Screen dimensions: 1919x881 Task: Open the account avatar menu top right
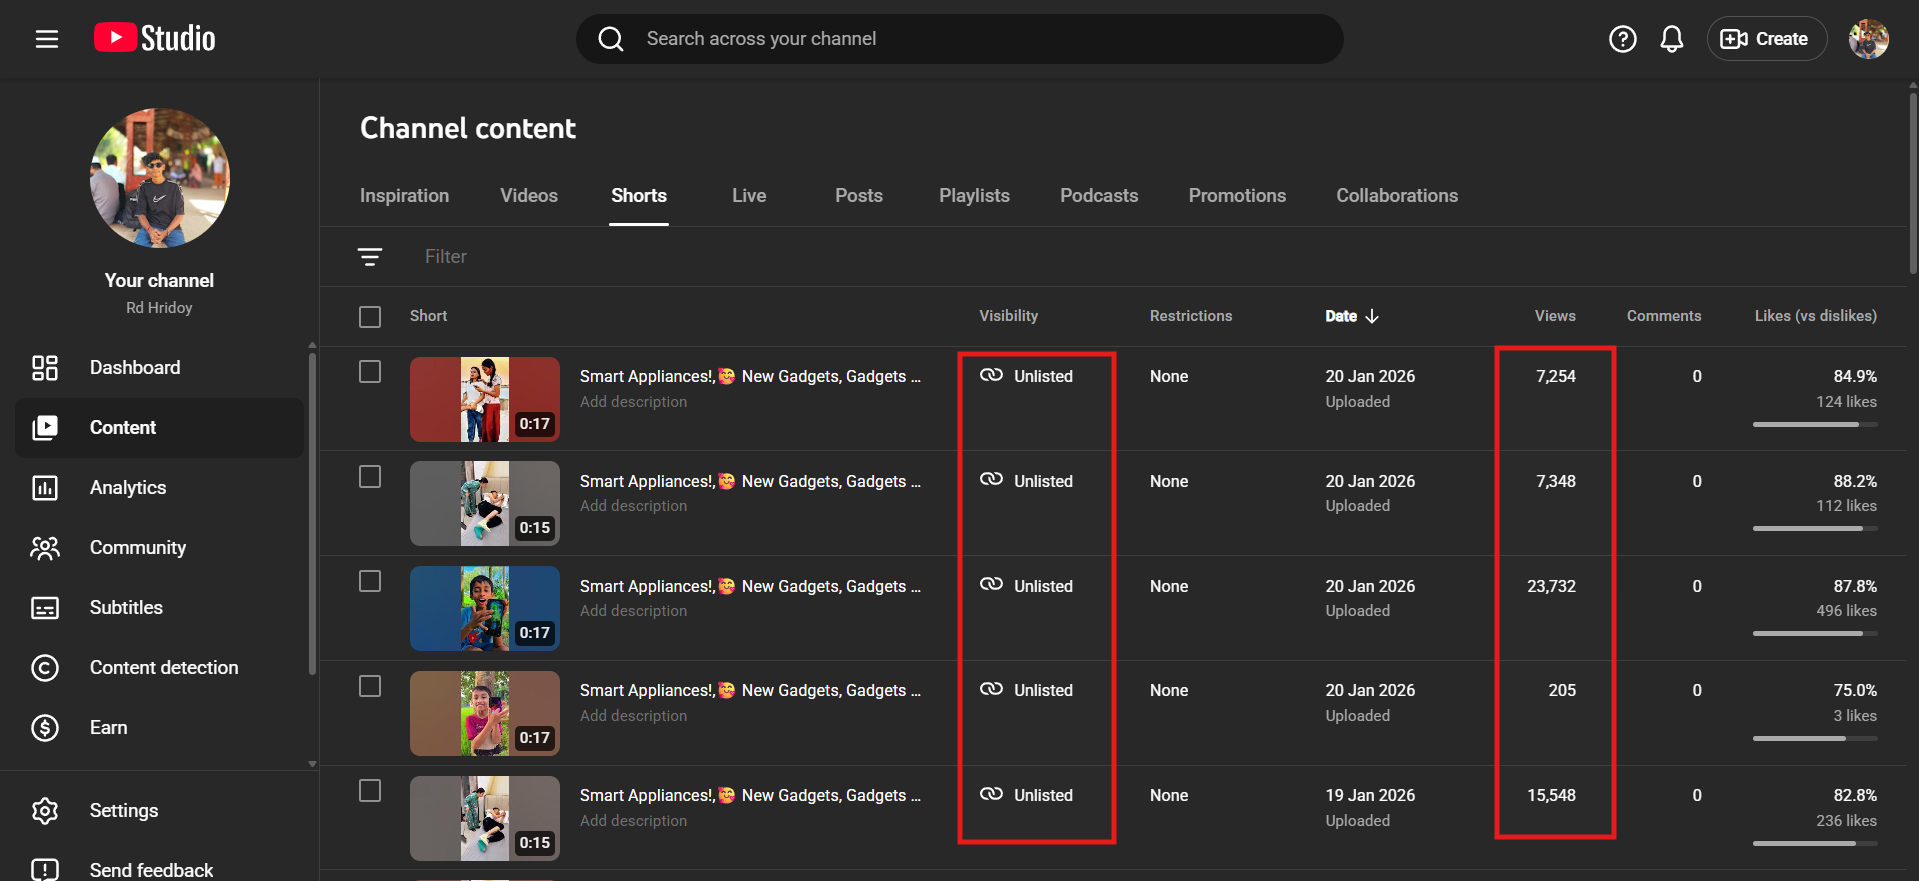point(1867,39)
